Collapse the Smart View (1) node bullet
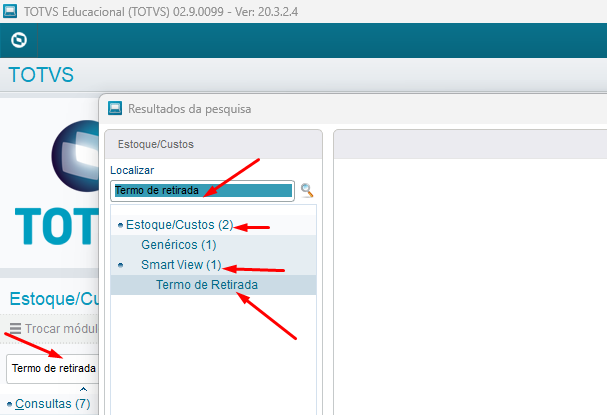 pyautogui.click(x=120, y=265)
